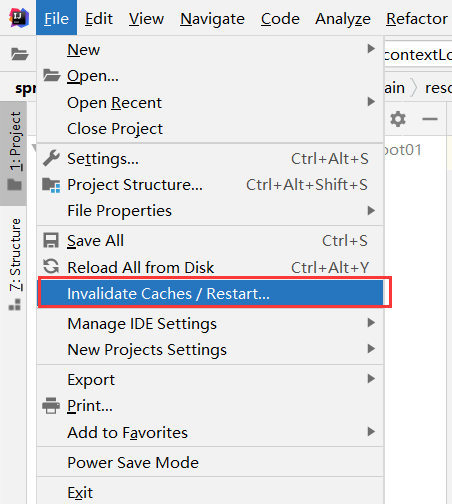Open the Navigate menu
Viewport: 452px width, 504px height.
212,18
